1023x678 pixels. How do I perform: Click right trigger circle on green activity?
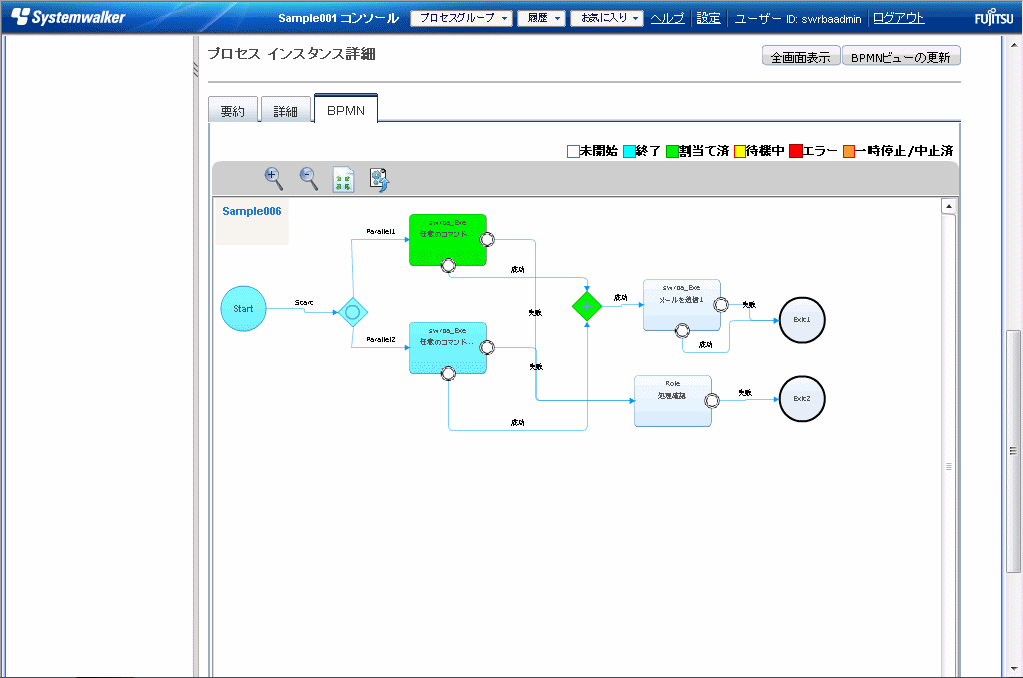click(487, 239)
